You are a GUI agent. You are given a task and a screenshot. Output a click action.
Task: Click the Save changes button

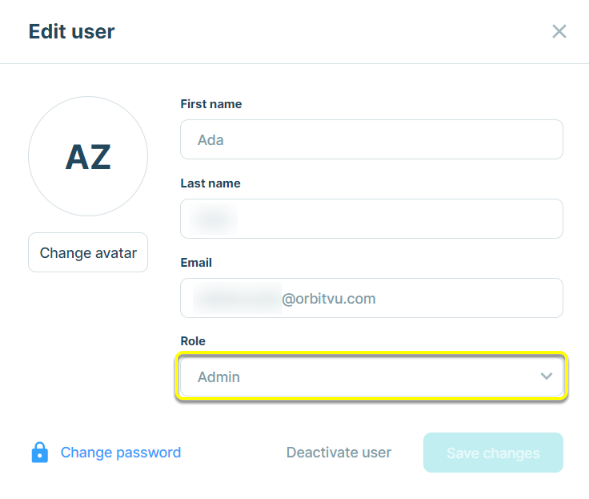(493, 453)
